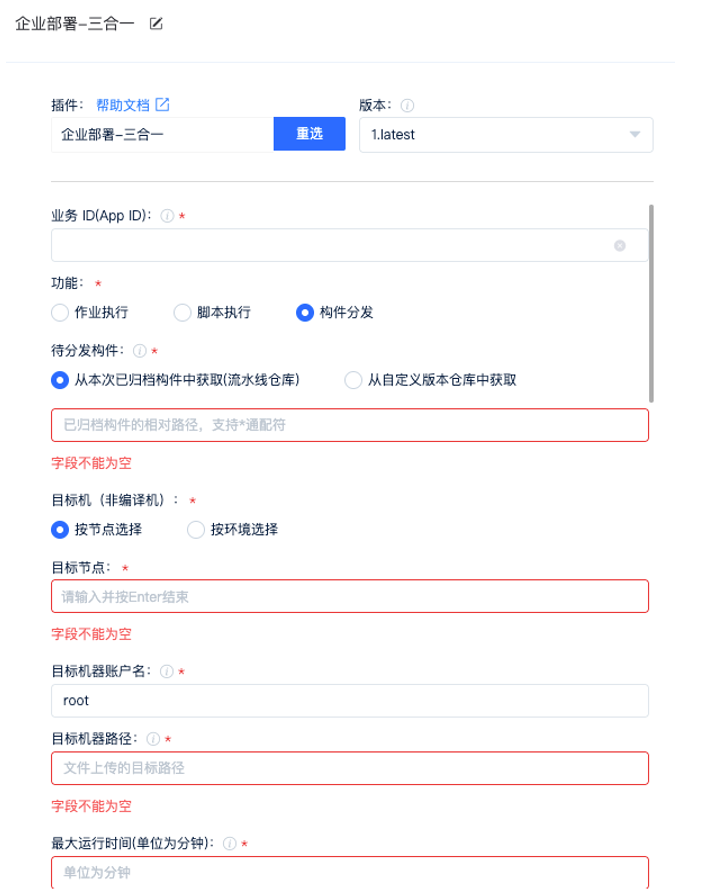Clear the 业务 ID field using clear icon
Screen dimensions: 717x895
click(620, 246)
